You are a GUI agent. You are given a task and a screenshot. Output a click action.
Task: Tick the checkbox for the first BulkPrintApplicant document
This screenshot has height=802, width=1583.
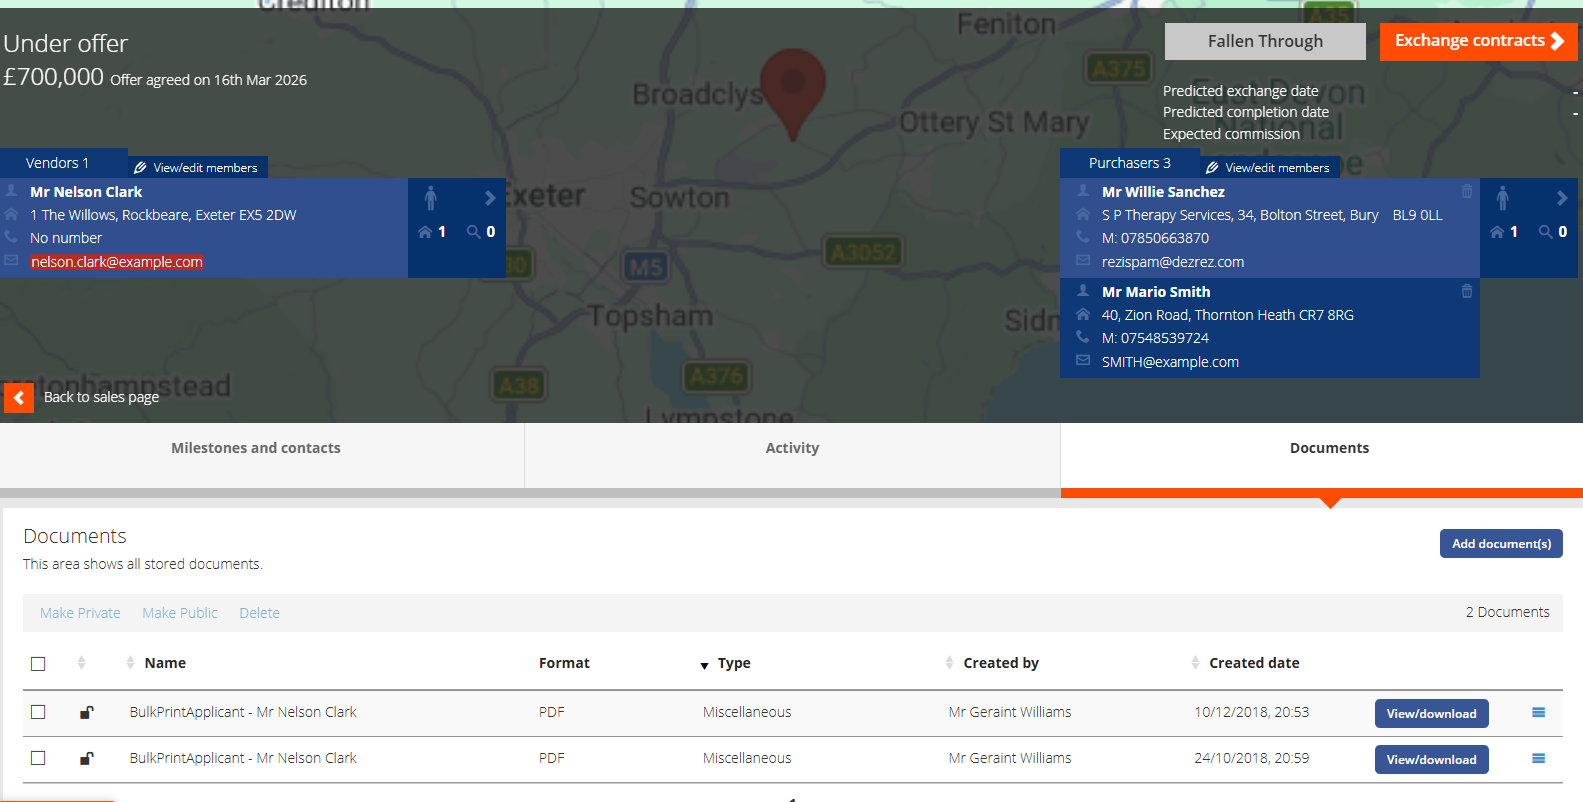click(38, 712)
